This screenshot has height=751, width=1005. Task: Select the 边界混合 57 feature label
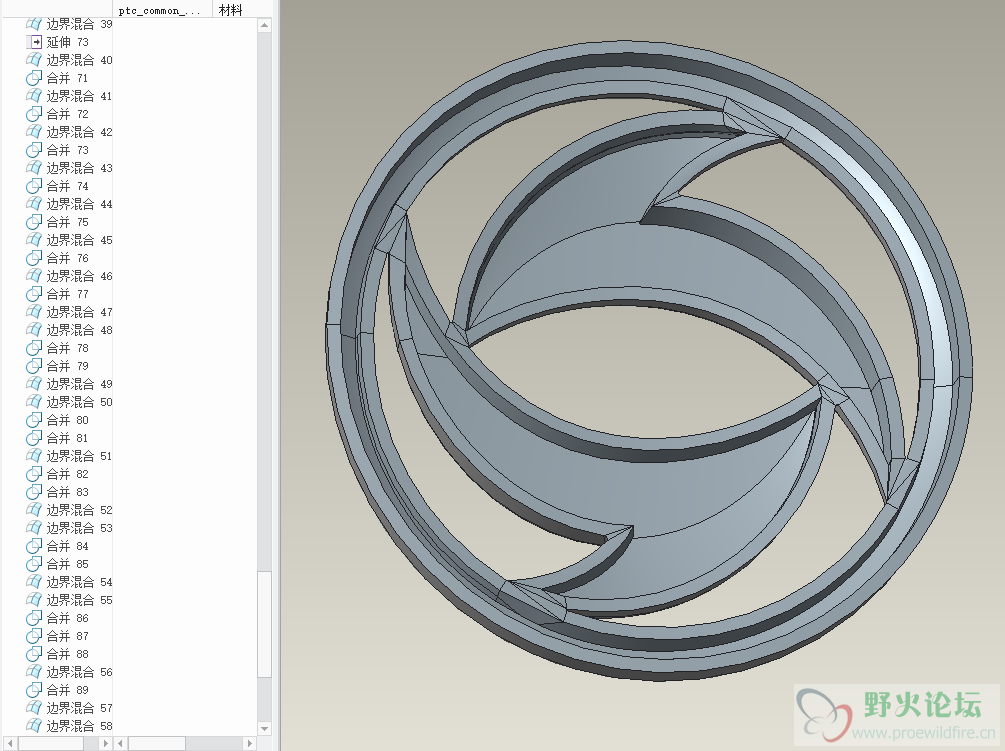79,708
